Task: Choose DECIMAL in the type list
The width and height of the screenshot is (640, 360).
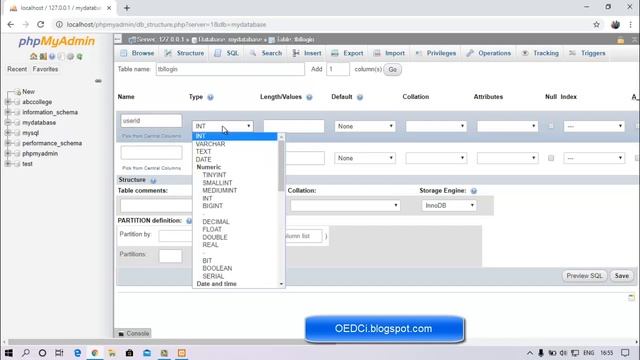Action: [216, 222]
